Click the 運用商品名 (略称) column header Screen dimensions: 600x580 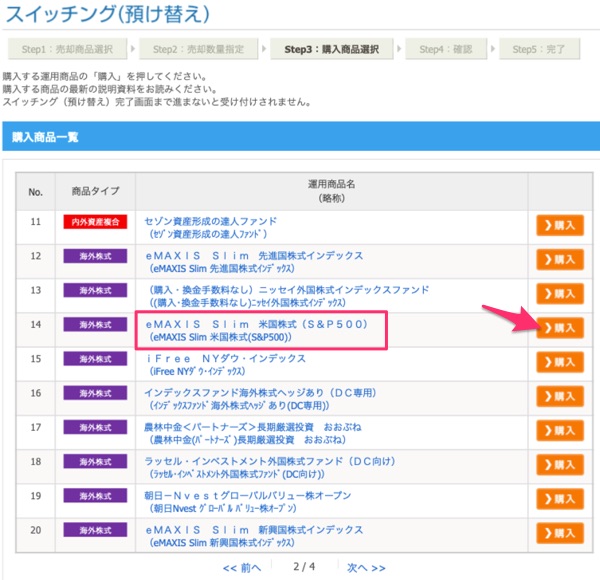331,191
